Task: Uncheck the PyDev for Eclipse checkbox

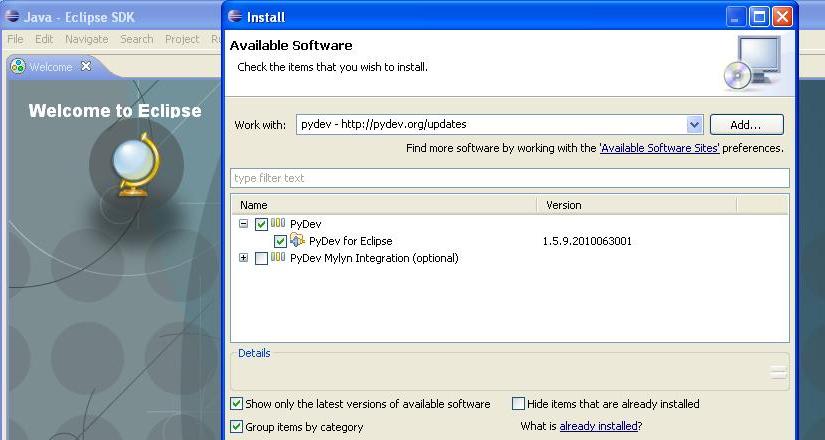Action: 280,241
